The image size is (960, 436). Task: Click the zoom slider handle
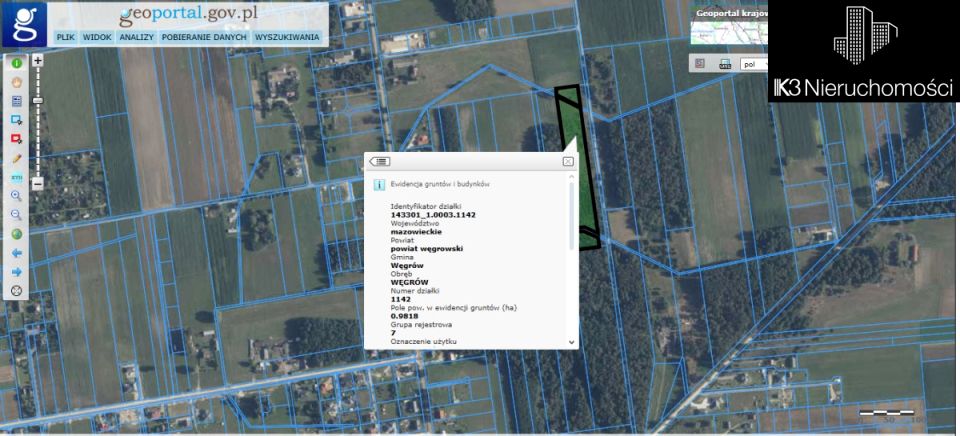coord(38,101)
